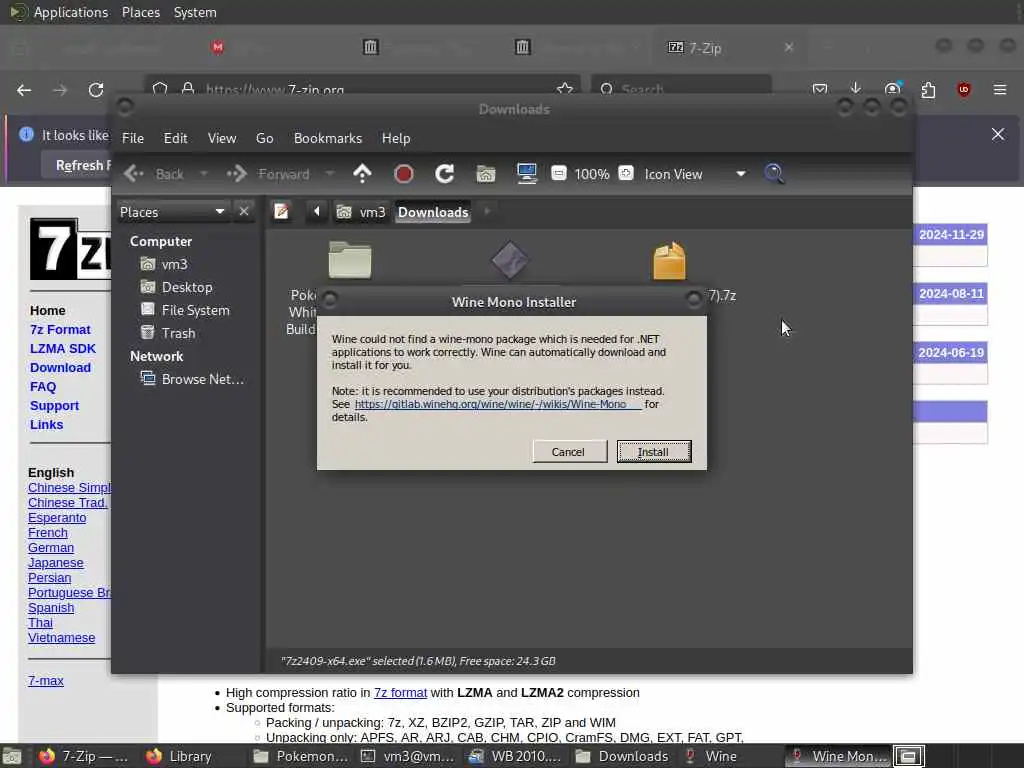This screenshot has width=1024, height=768.
Task: Click show desktop icon in taskbar
Action: (x=12, y=756)
